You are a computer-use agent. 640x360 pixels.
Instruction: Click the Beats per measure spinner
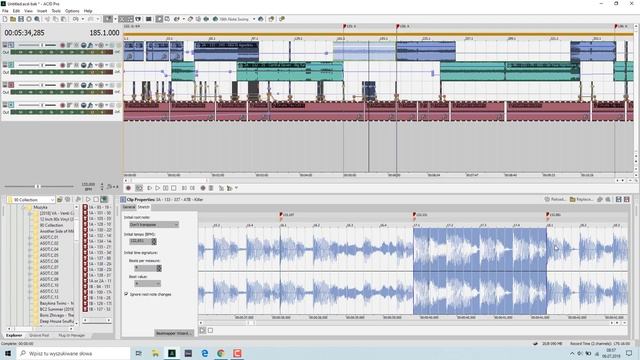[x=159, y=268]
